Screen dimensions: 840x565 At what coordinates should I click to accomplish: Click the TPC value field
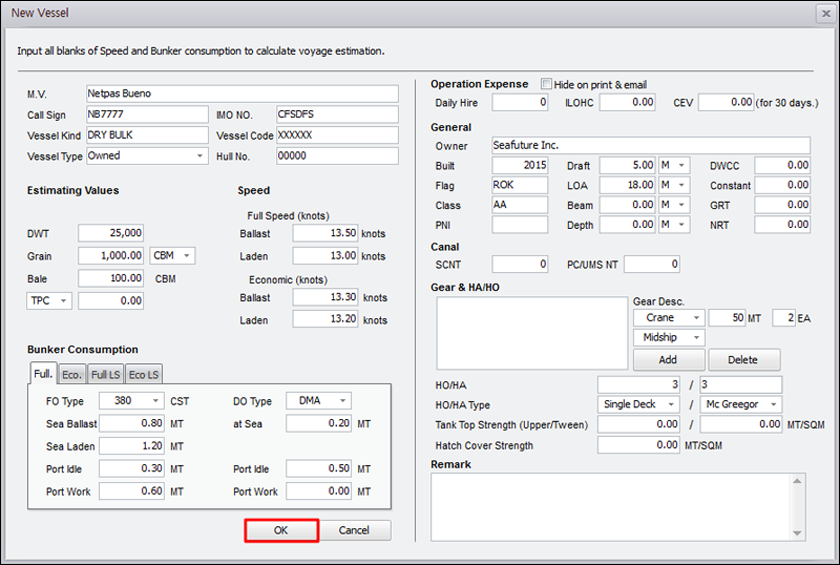[111, 301]
